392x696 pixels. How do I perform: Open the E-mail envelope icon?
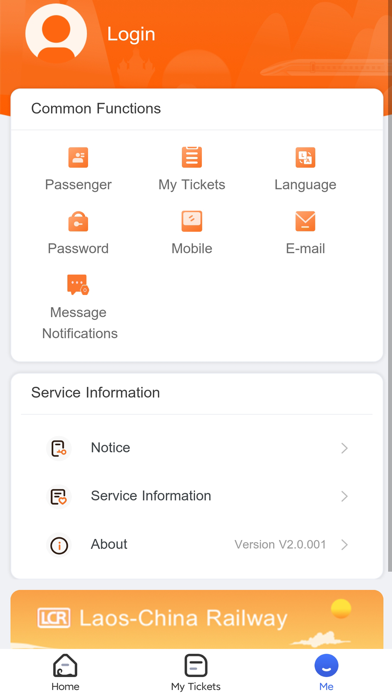[305, 221]
